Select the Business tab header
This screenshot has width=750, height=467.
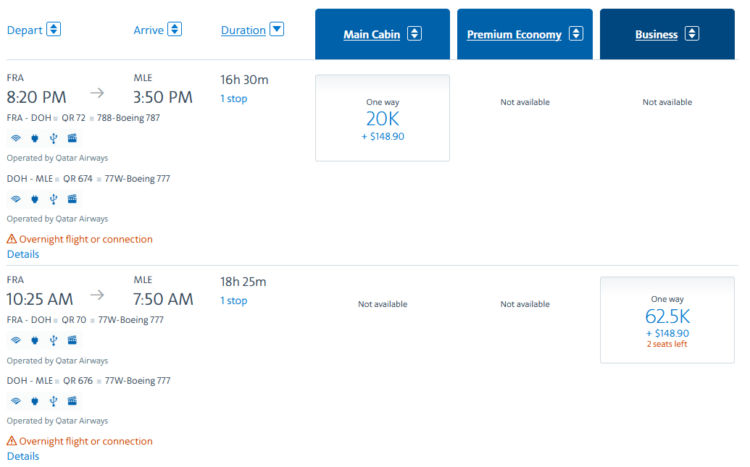point(656,35)
